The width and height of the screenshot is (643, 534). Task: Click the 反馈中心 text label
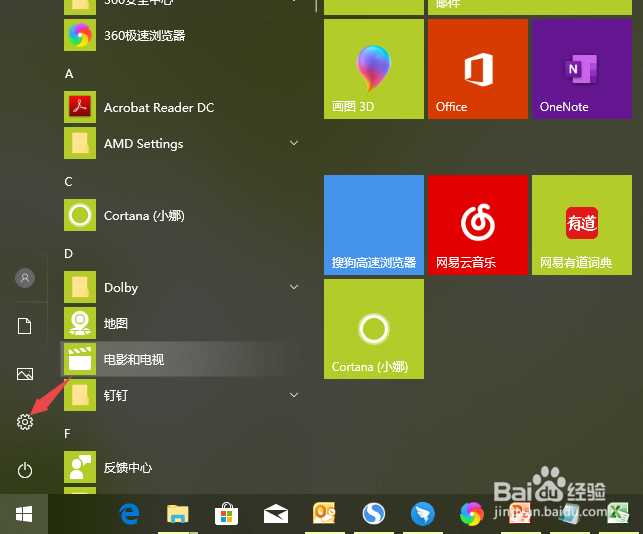click(x=128, y=468)
